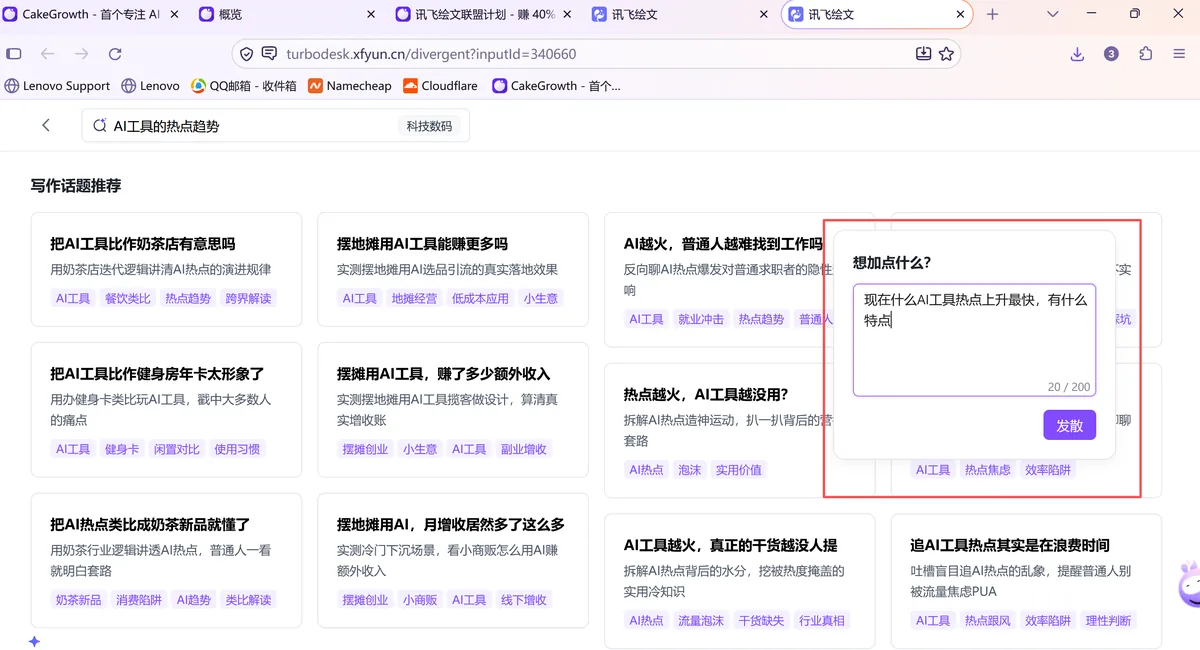Open the browser hamburger menu

click(1180, 54)
